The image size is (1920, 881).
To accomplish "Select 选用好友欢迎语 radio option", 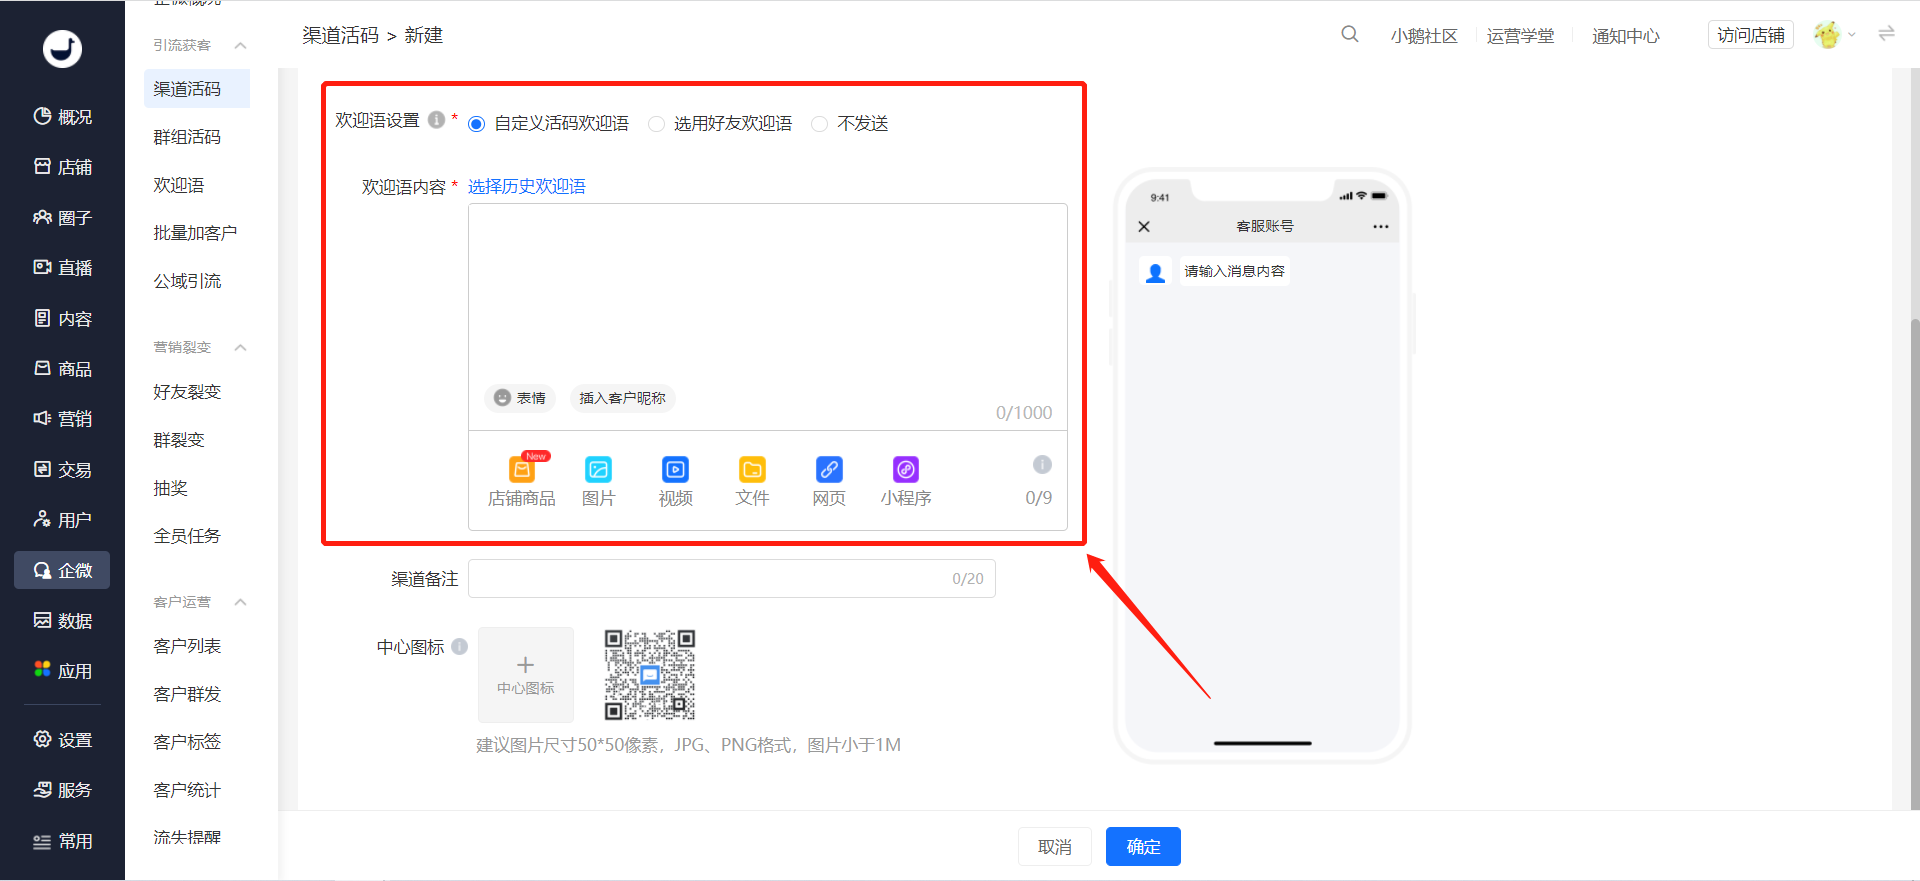I will [x=656, y=124].
